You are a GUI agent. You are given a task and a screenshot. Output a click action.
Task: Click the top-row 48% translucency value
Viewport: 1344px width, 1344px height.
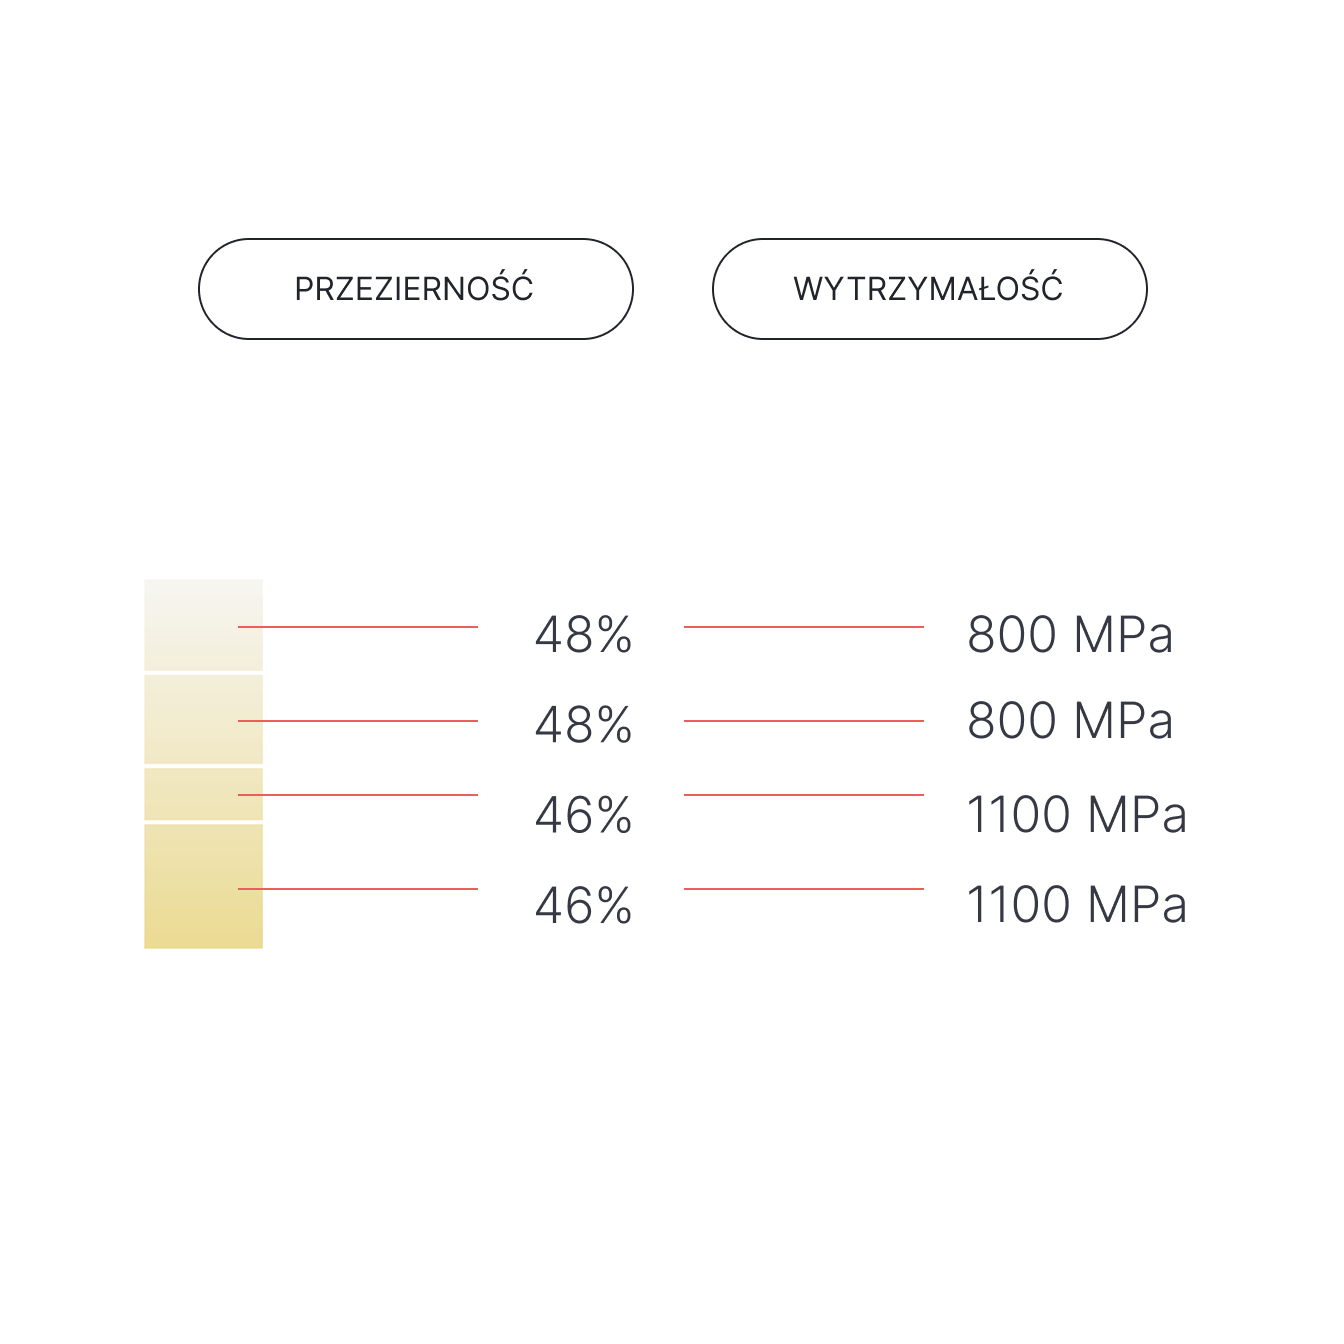(583, 635)
